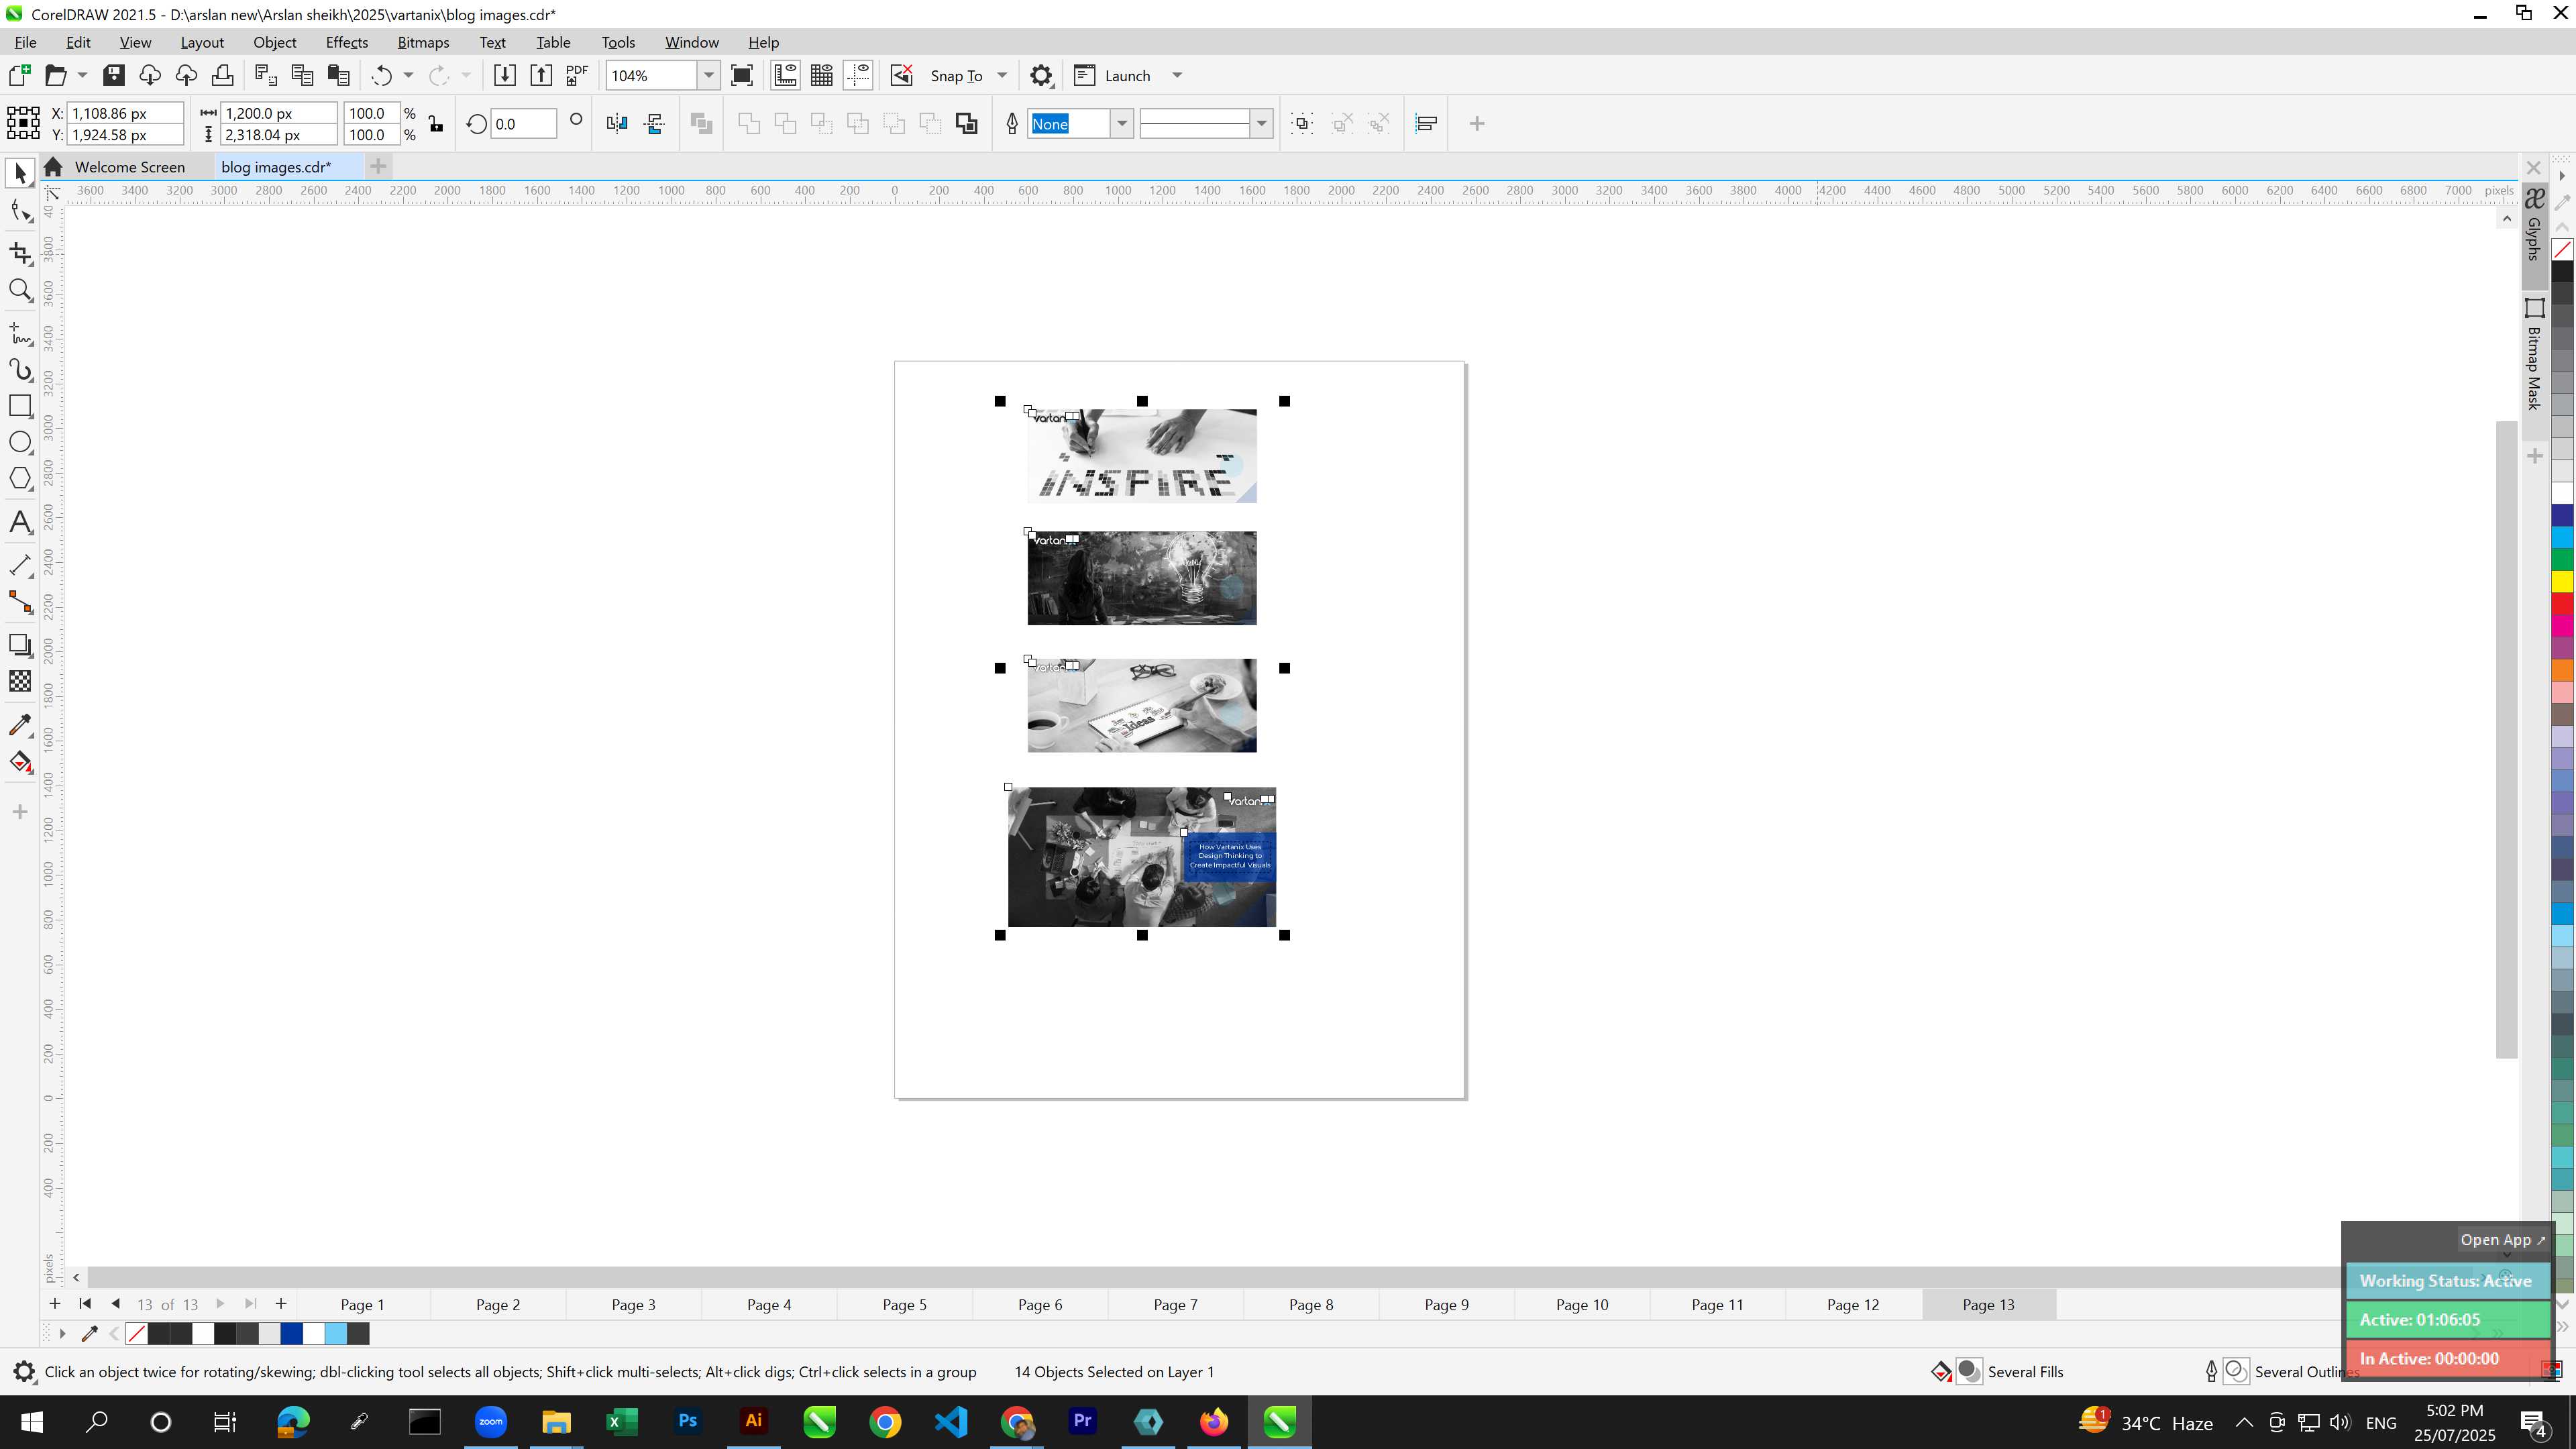Select the Pick tool in toolbox

click(20, 173)
